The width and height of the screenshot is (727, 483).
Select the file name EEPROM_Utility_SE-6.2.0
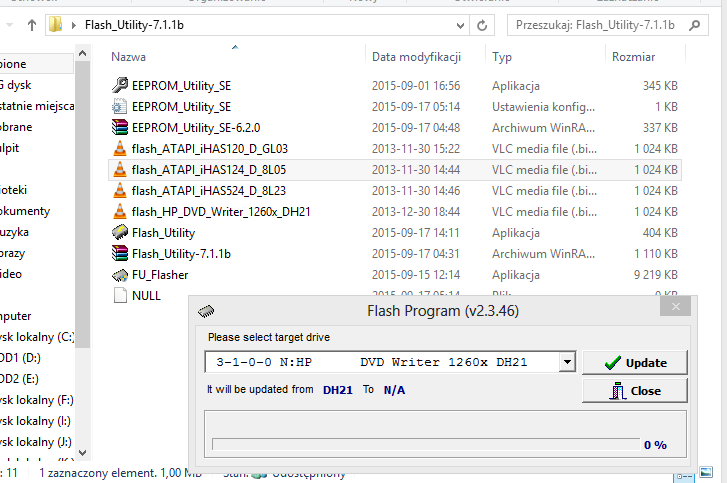click(x=196, y=128)
